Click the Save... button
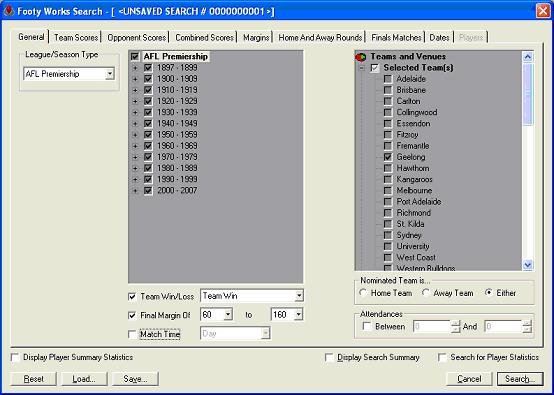 [x=135, y=379]
